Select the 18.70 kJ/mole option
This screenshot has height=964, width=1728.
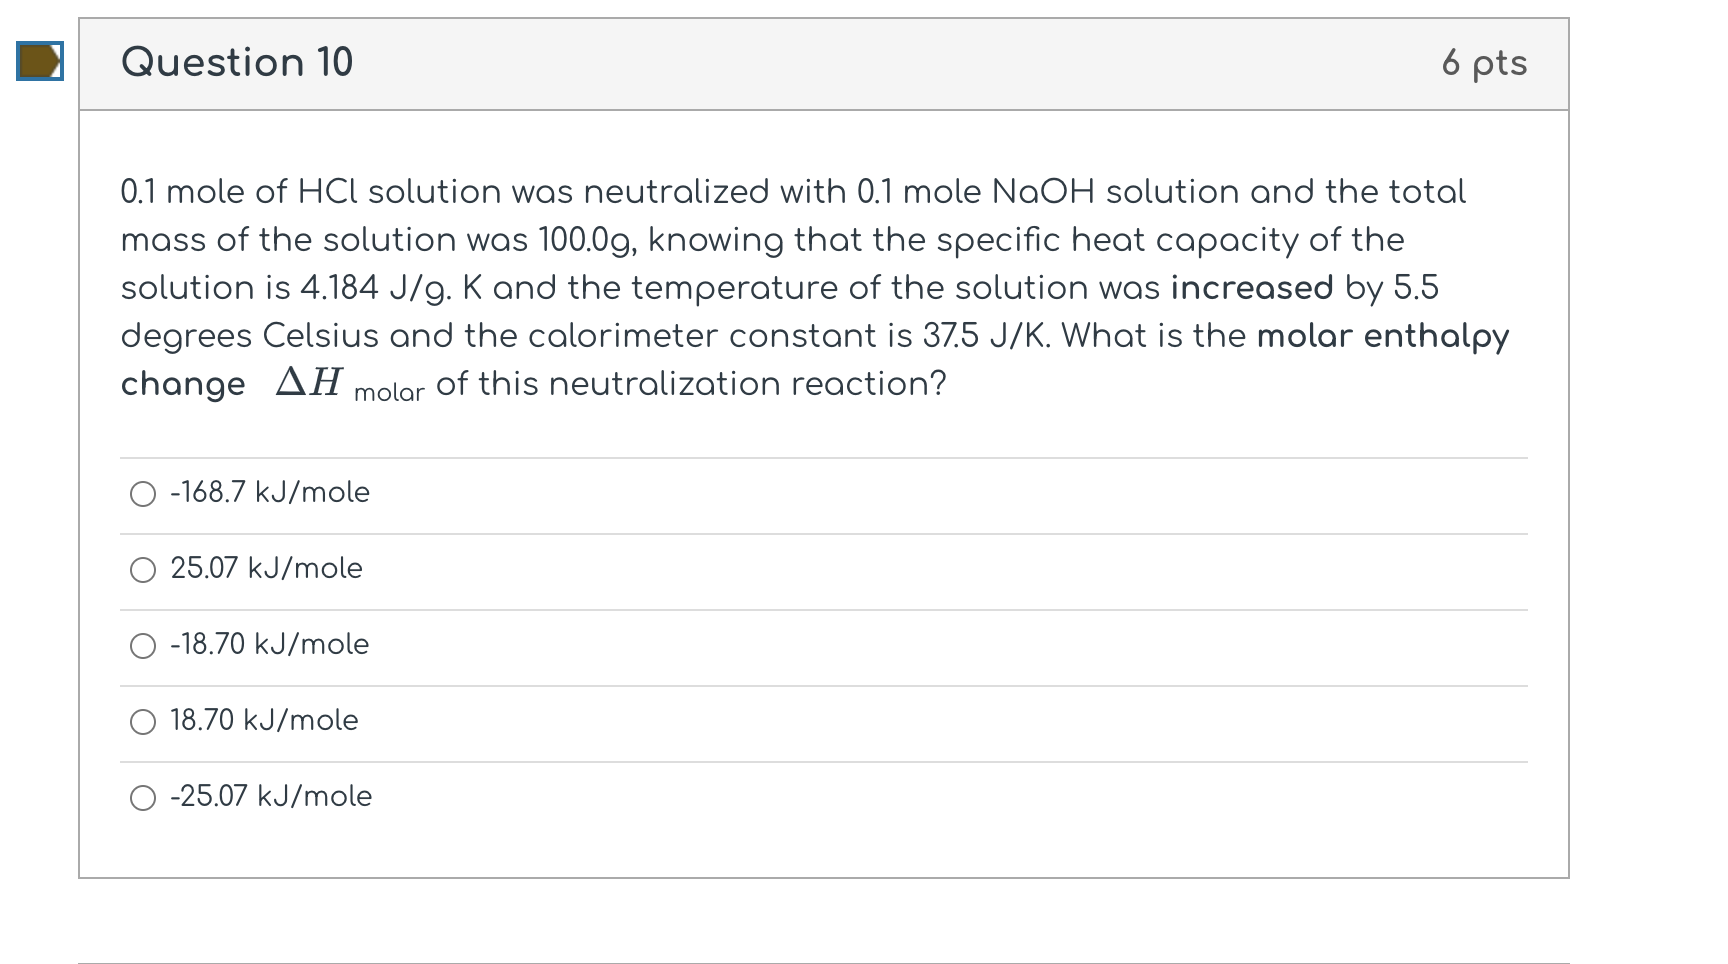pyautogui.click(x=144, y=722)
